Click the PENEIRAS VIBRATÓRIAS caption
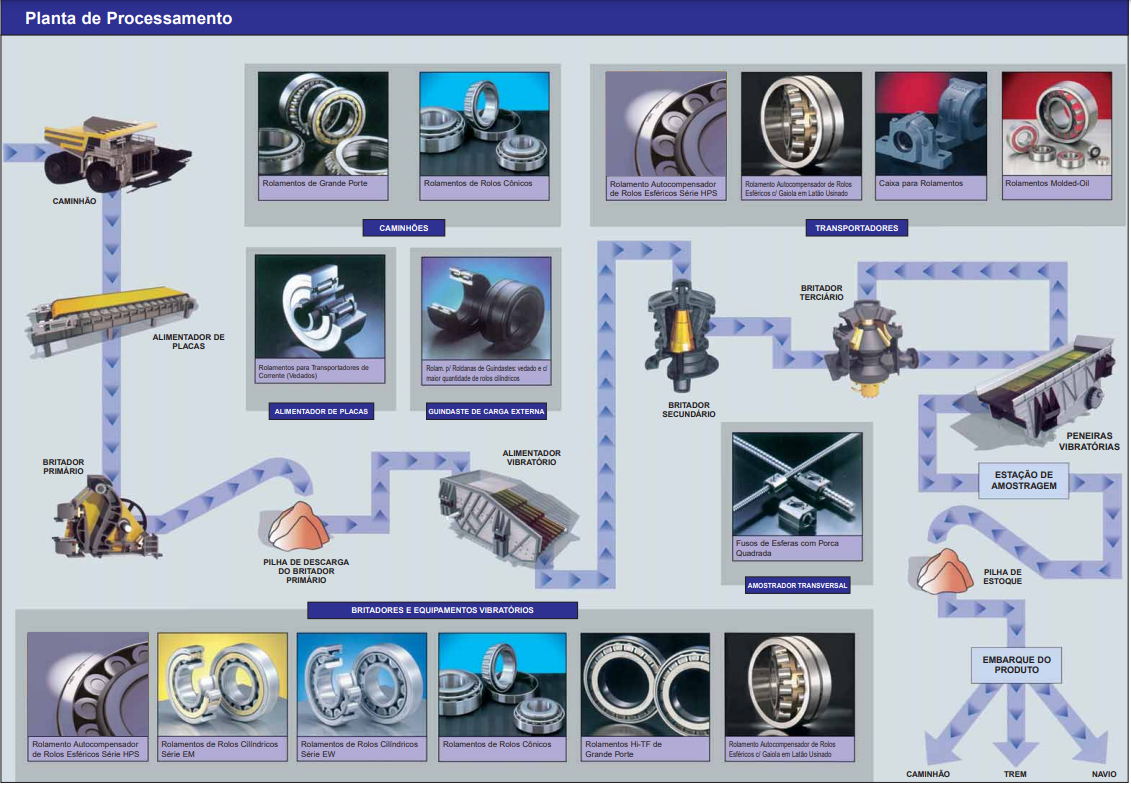The width and height of the screenshot is (1131, 785). (1089, 442)
